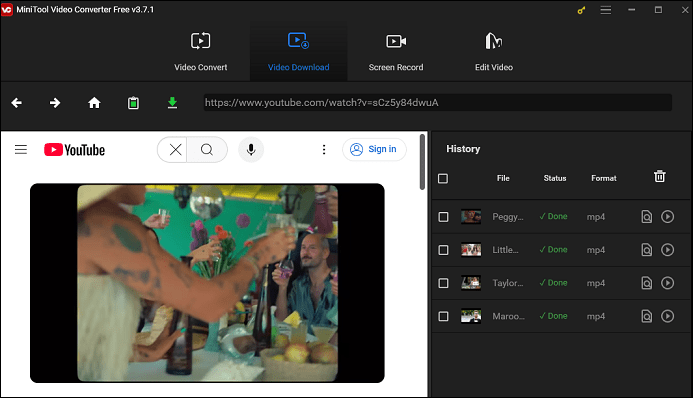The height and width of the screenshot is (398, 693).
Task: Toggle the select-all history checkbox
Action: coord(443,178)
